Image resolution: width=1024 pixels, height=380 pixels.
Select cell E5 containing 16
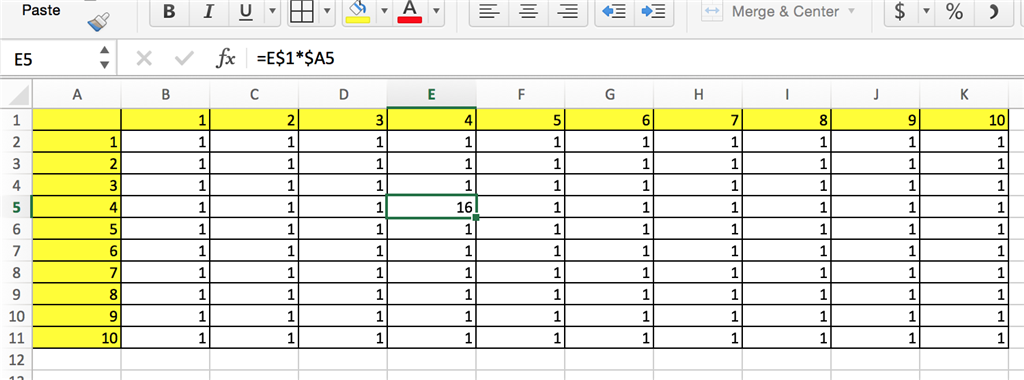(432, 207)
